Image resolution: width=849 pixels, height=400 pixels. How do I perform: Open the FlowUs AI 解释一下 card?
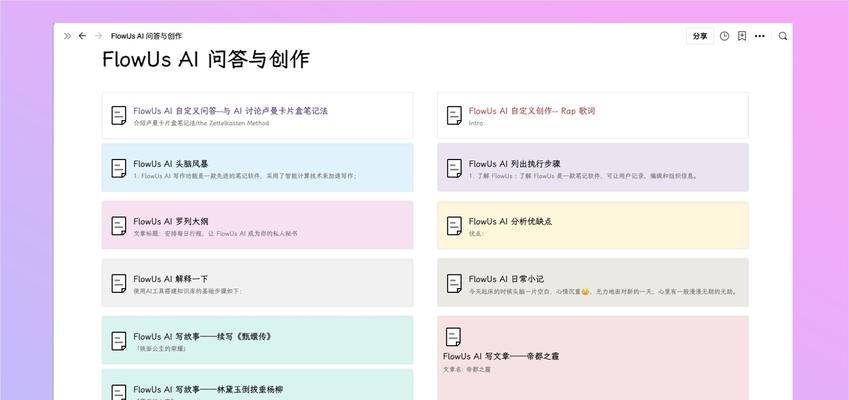257,283
